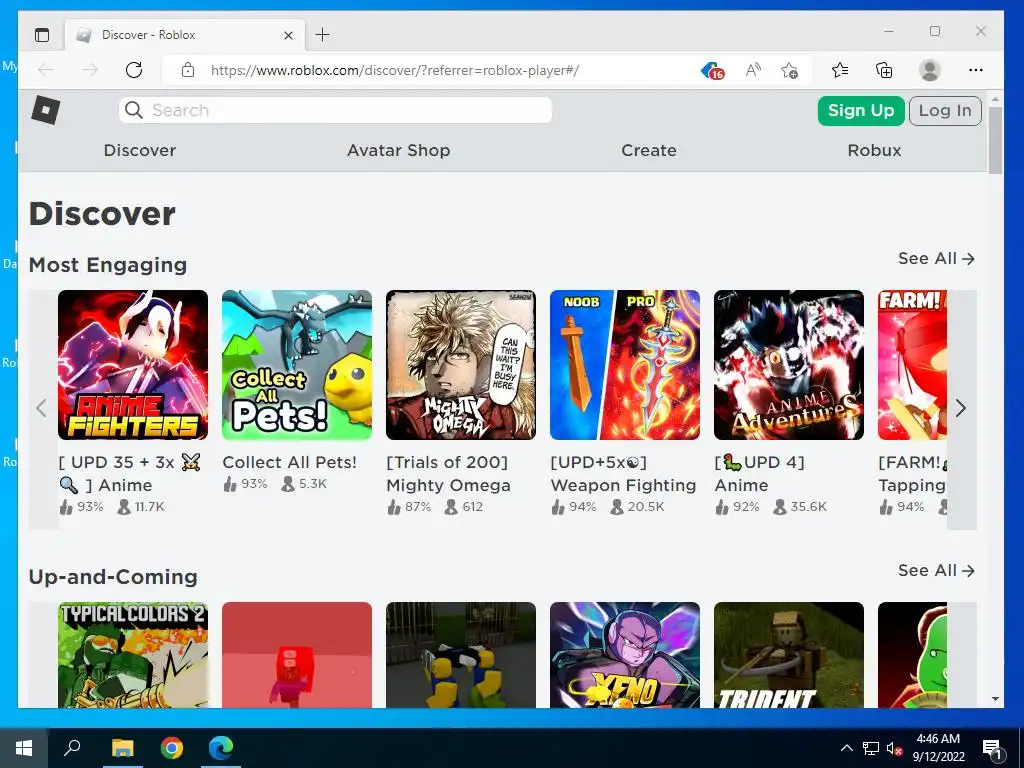Click the [Trials of 200] Mighty Omega title
The image size is (1024, 768).
449,474
